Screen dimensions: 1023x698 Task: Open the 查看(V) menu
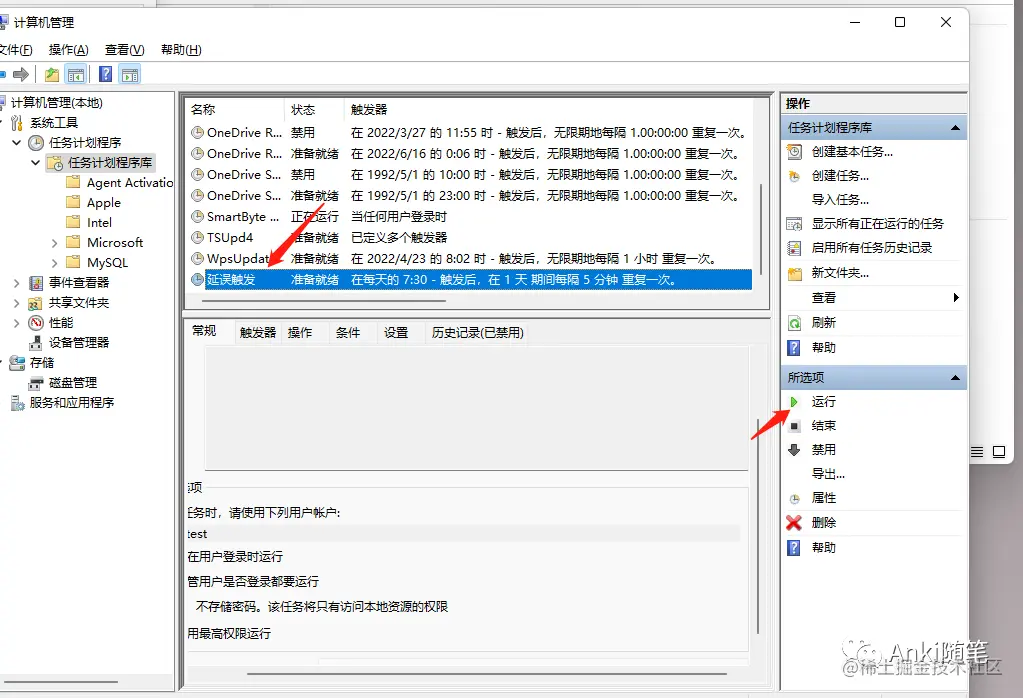click(125, 50)
